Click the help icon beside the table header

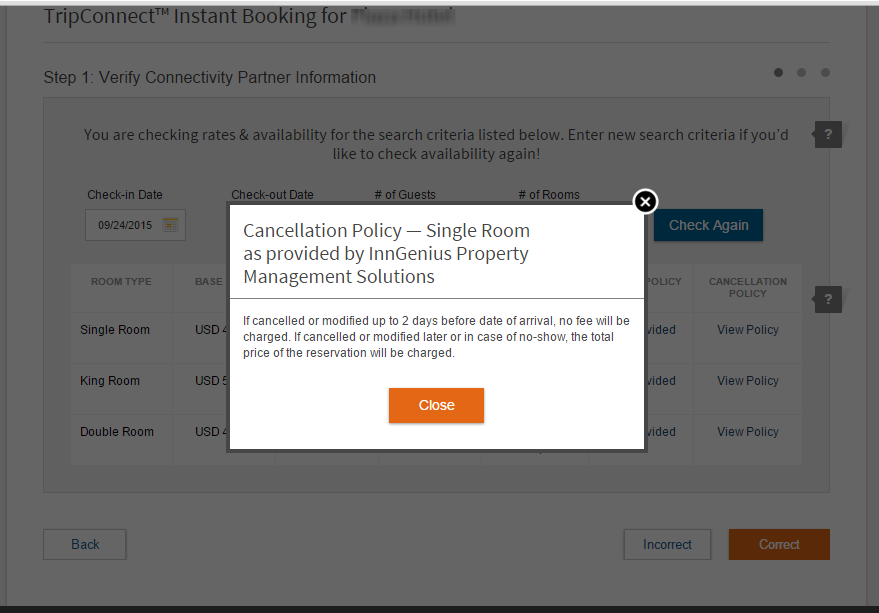tap(828, 298)
